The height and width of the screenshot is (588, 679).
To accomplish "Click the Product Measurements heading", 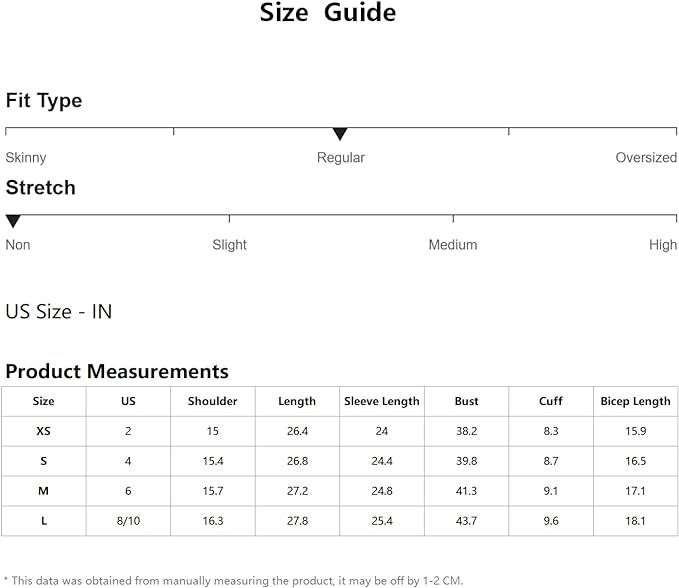I will [117, 372].
